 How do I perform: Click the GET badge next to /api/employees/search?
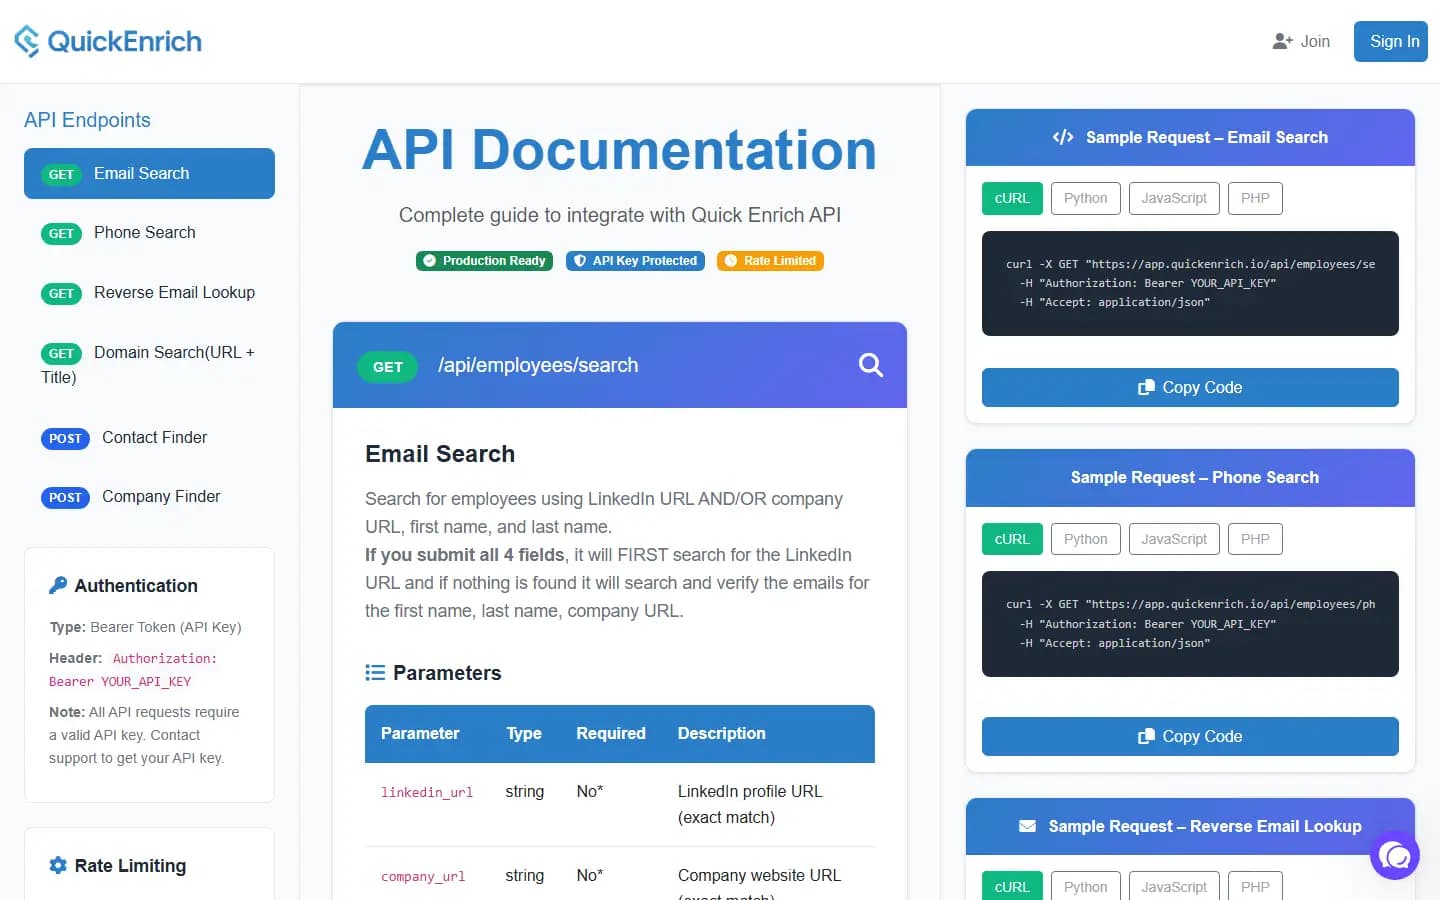click(387, 366)
